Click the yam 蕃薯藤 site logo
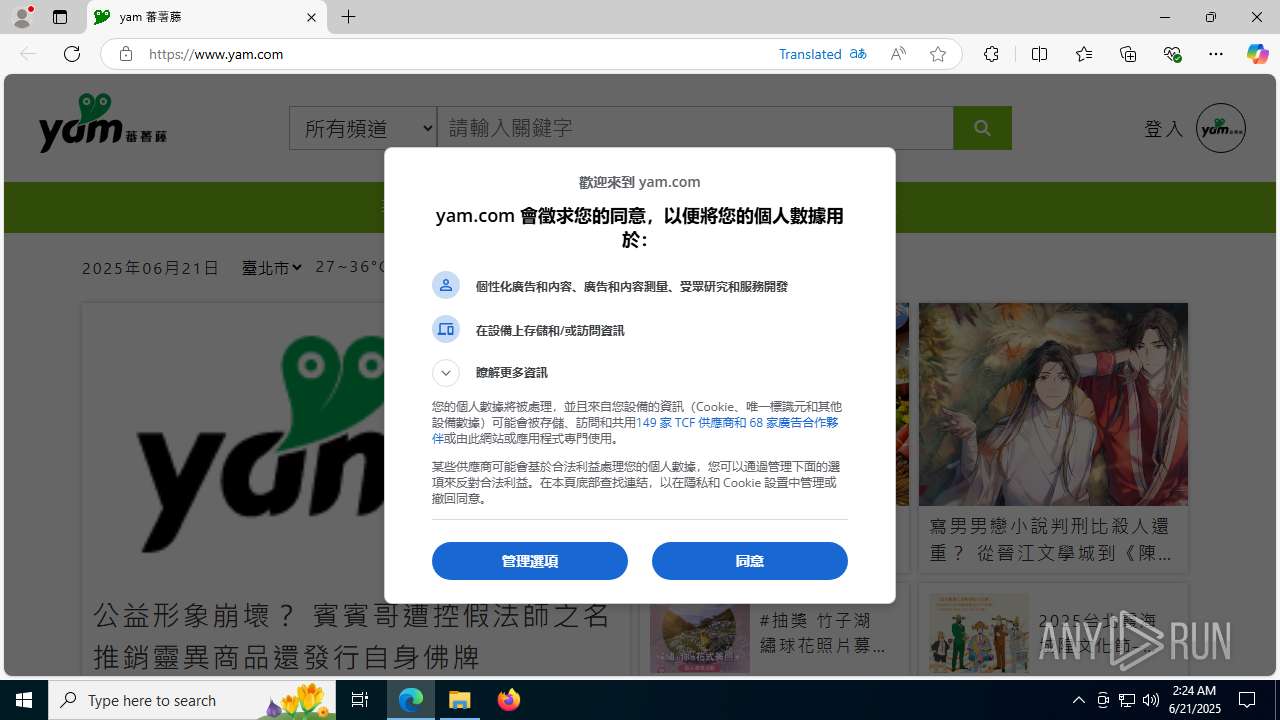This screenshot has height=720, width=1280. point(102,124)
